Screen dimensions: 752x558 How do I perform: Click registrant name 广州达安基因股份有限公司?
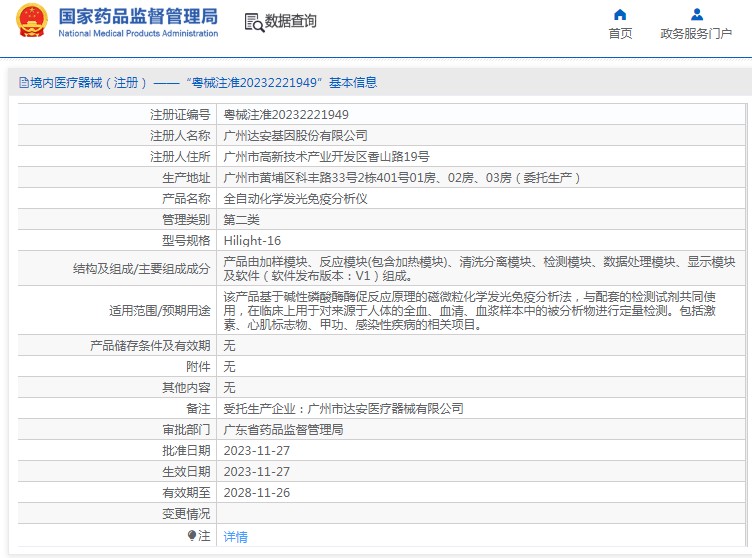[x=295, y=135]
